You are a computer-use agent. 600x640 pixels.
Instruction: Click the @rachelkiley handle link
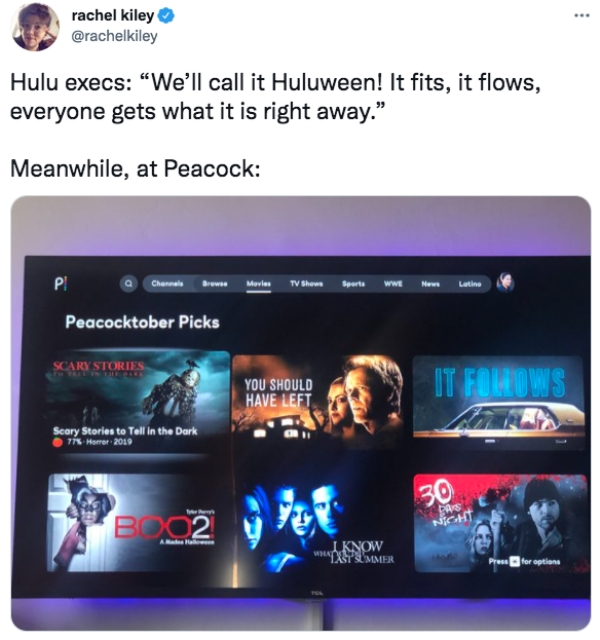tap(114, 36)
